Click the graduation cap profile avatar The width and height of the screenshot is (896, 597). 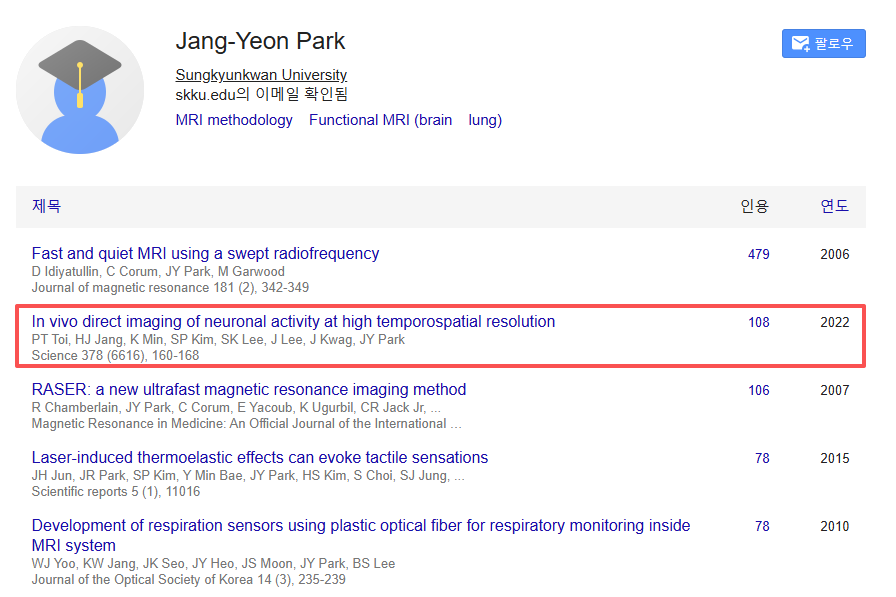80,90
